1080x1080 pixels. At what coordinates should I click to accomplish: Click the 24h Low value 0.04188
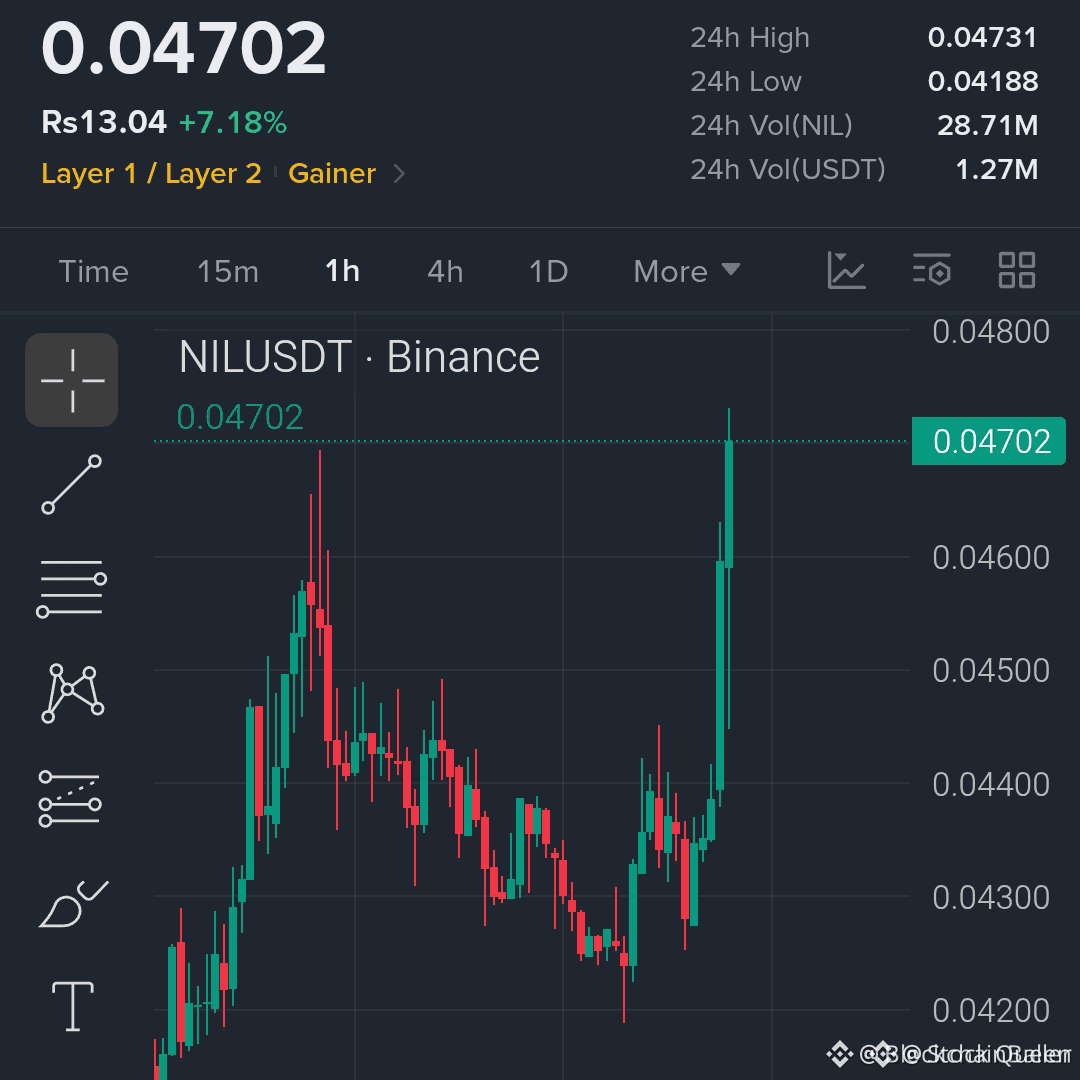[983, 81]
